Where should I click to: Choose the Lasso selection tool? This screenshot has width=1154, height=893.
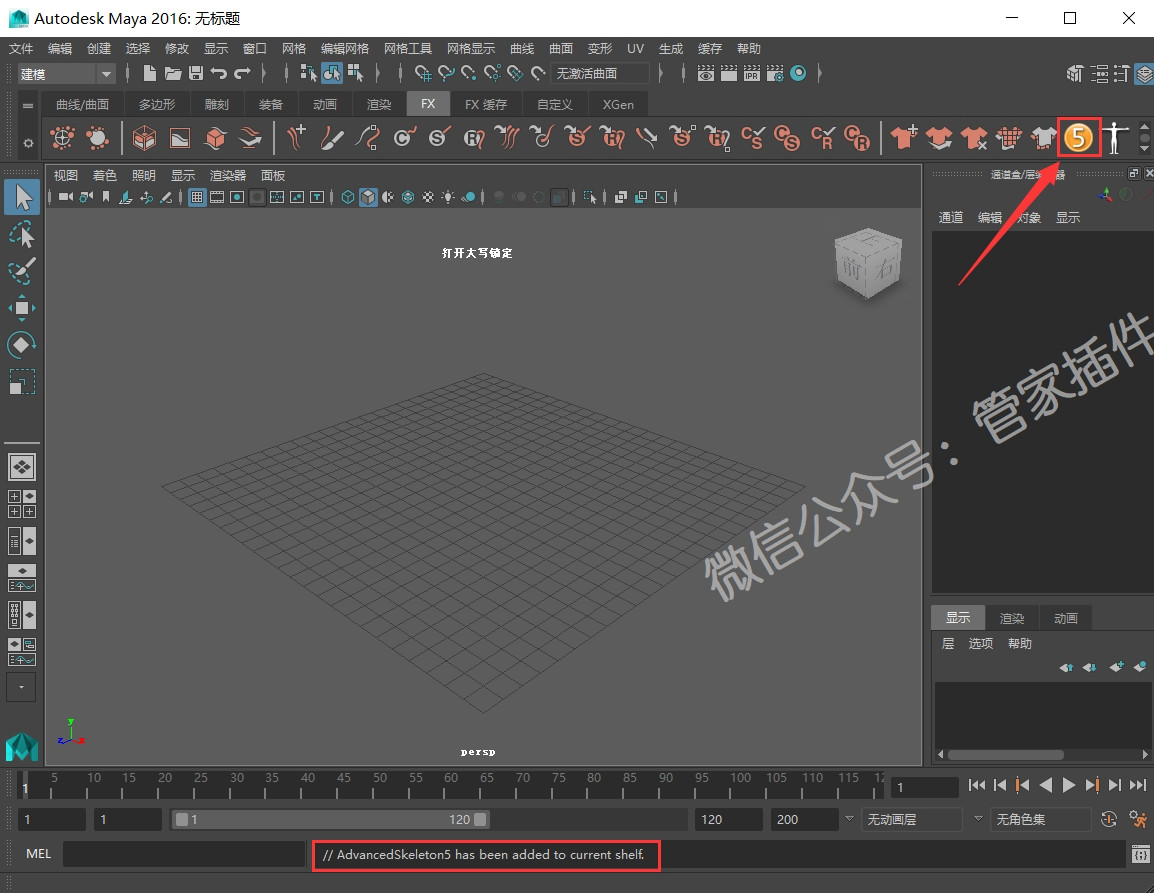tap(22, 235)
